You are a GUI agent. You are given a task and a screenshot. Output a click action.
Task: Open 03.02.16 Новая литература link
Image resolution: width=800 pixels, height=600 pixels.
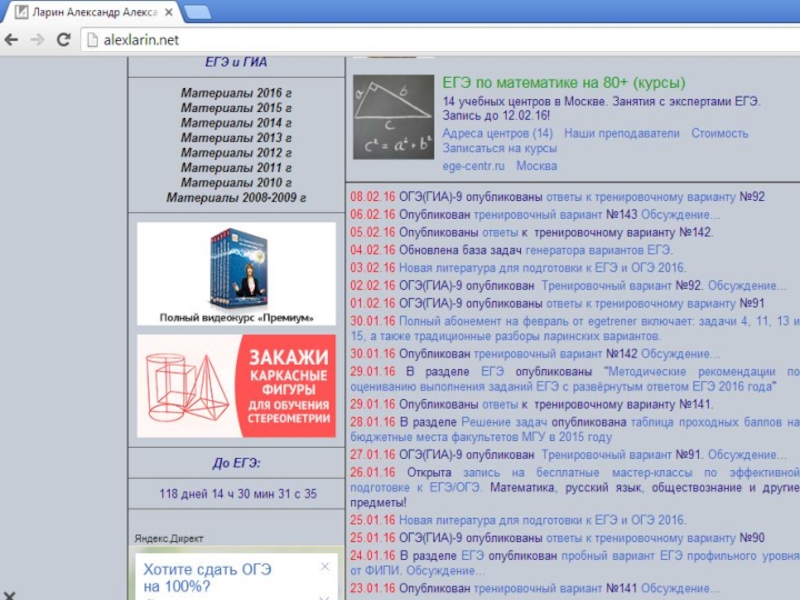point(542,268)
